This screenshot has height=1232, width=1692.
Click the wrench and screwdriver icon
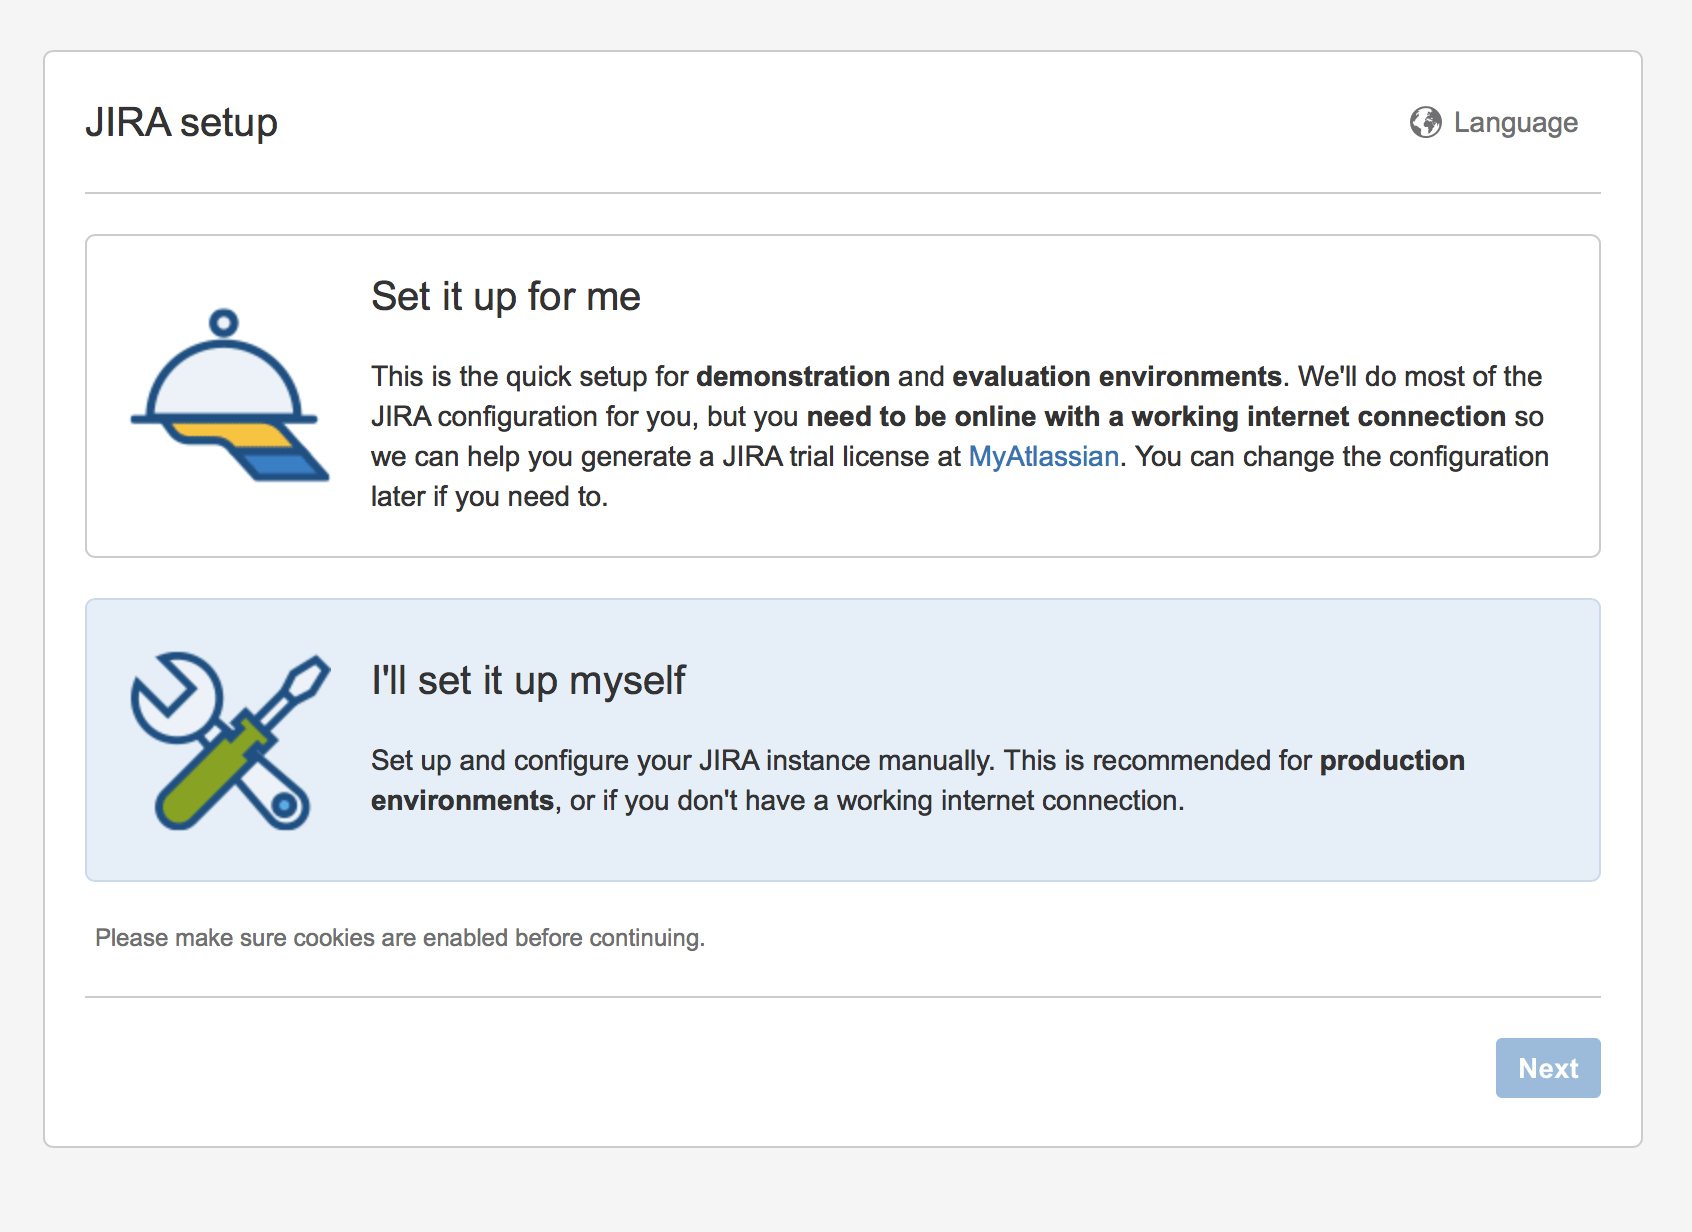(x=230, y=741)
